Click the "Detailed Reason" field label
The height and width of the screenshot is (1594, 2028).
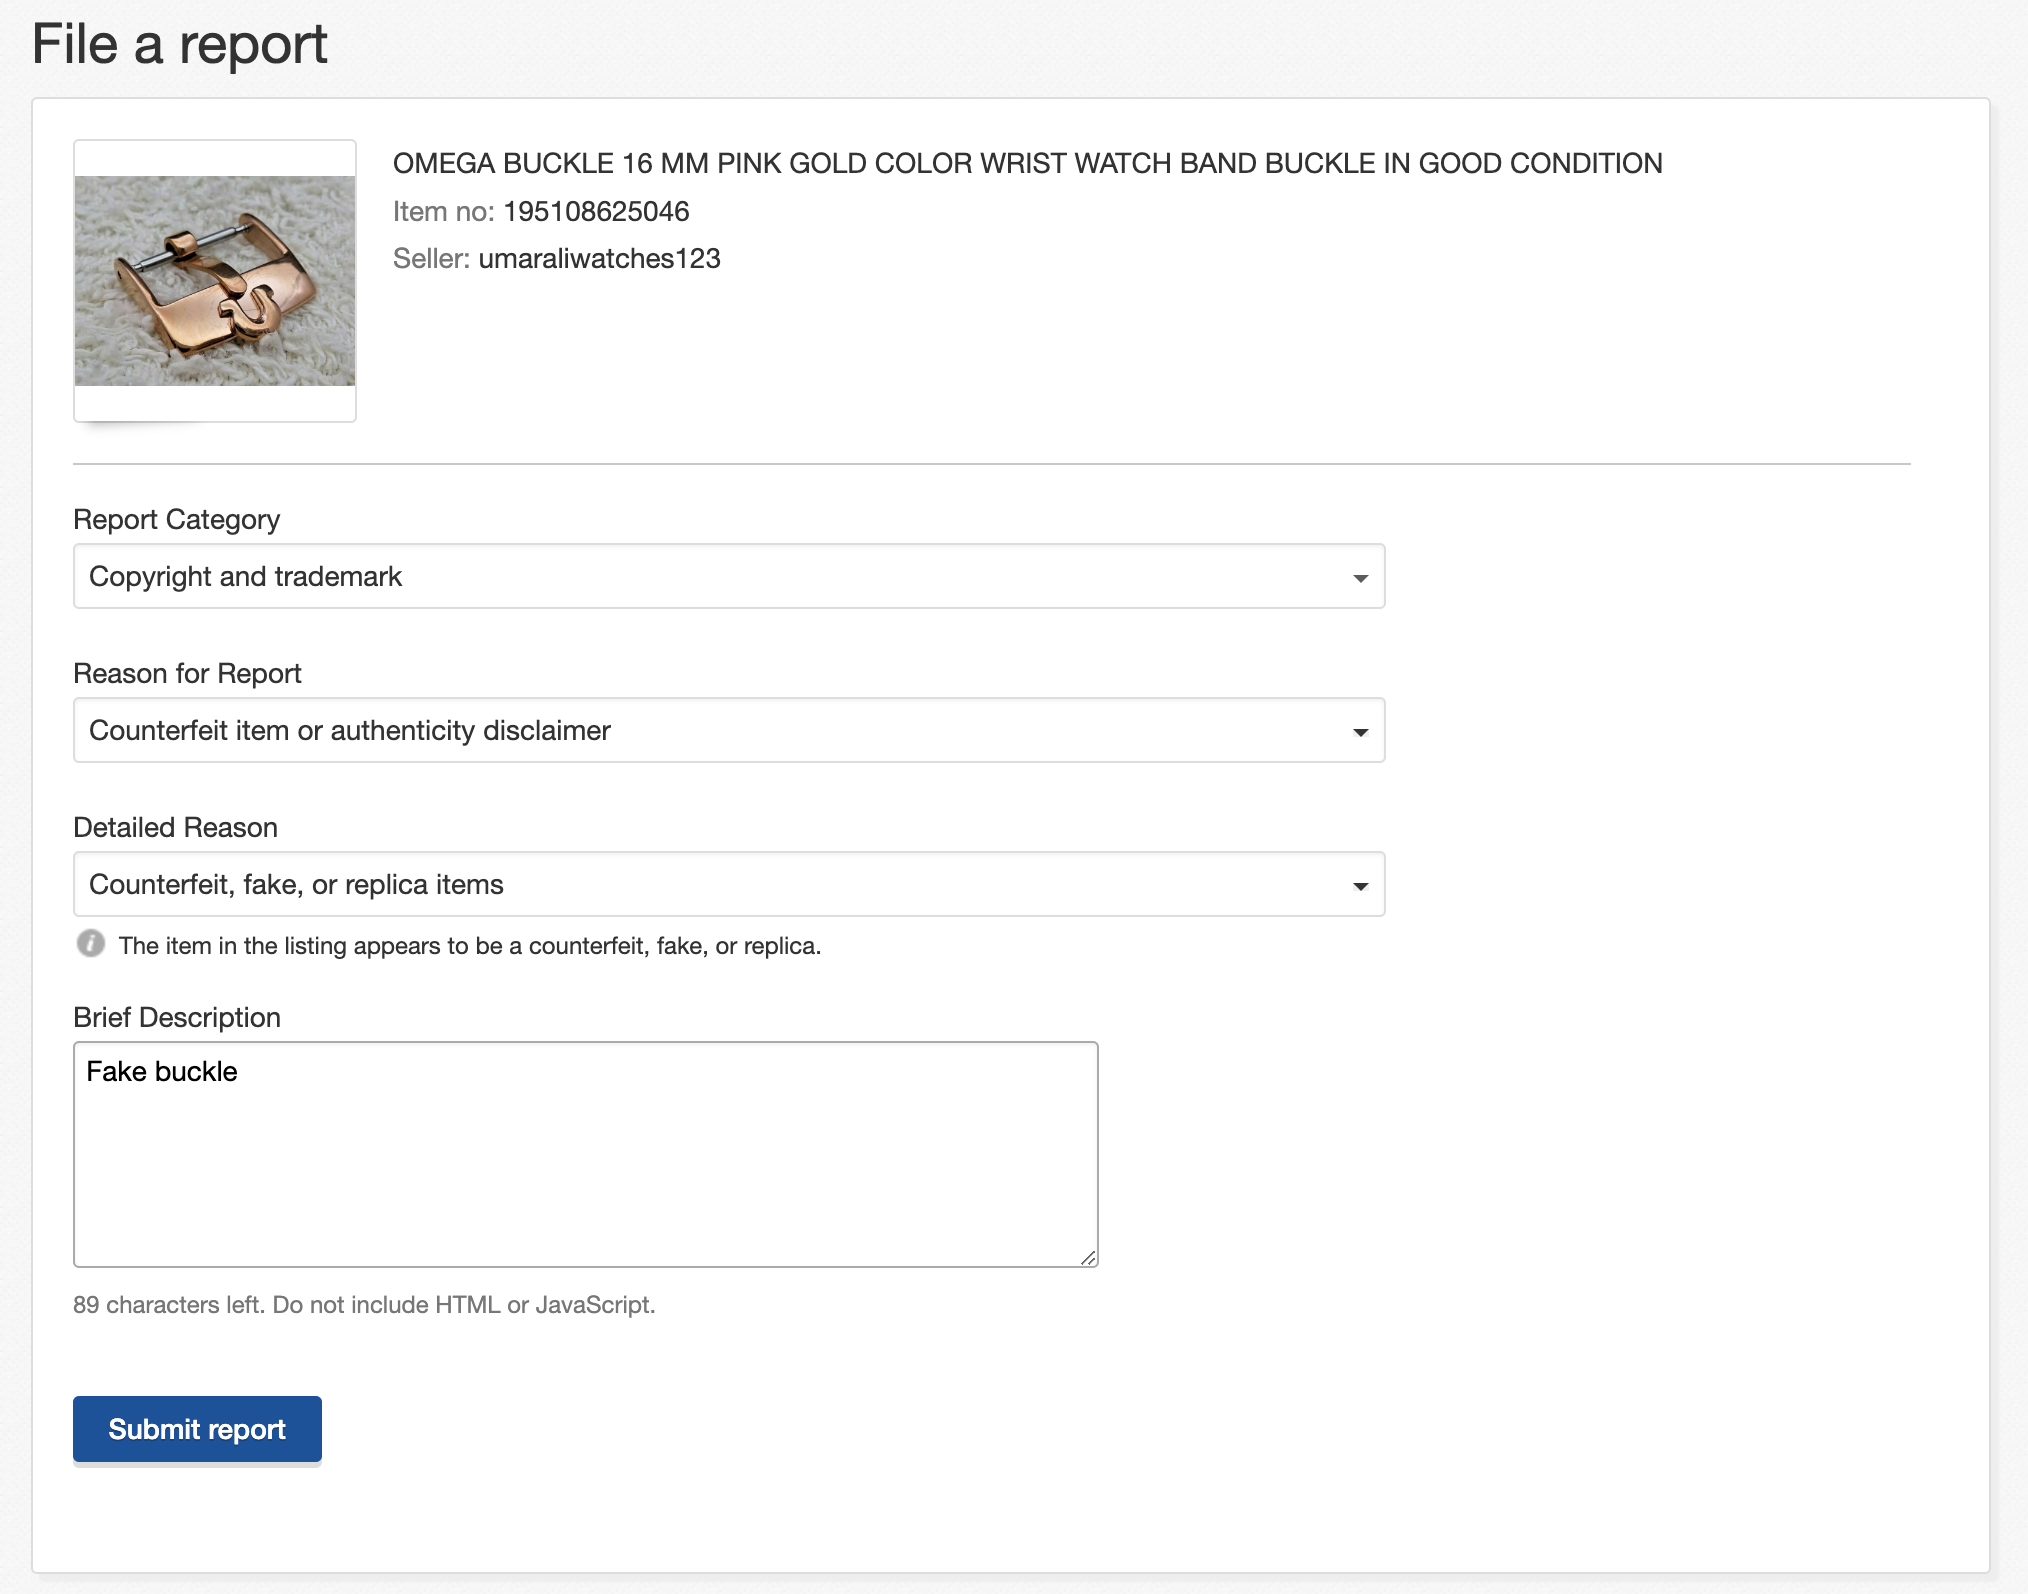(x=175, y=828)
